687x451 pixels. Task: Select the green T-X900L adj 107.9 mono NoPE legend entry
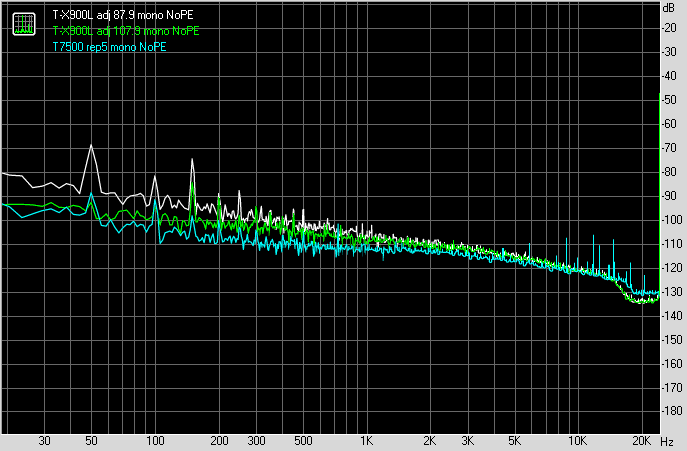click(126, 31)
